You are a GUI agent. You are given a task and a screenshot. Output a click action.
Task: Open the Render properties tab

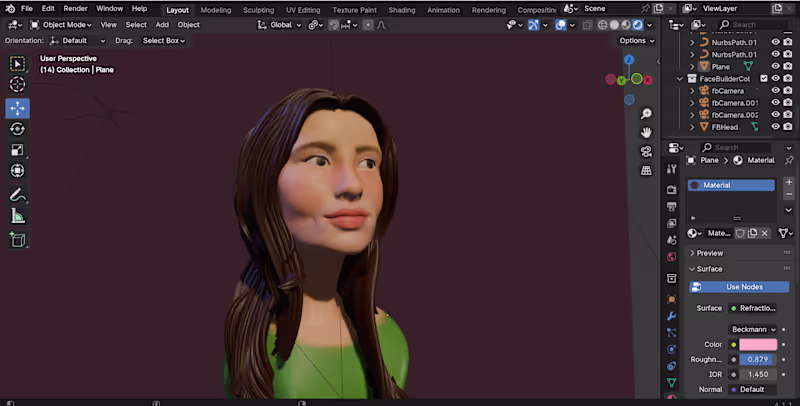click(x=671, y=189)
